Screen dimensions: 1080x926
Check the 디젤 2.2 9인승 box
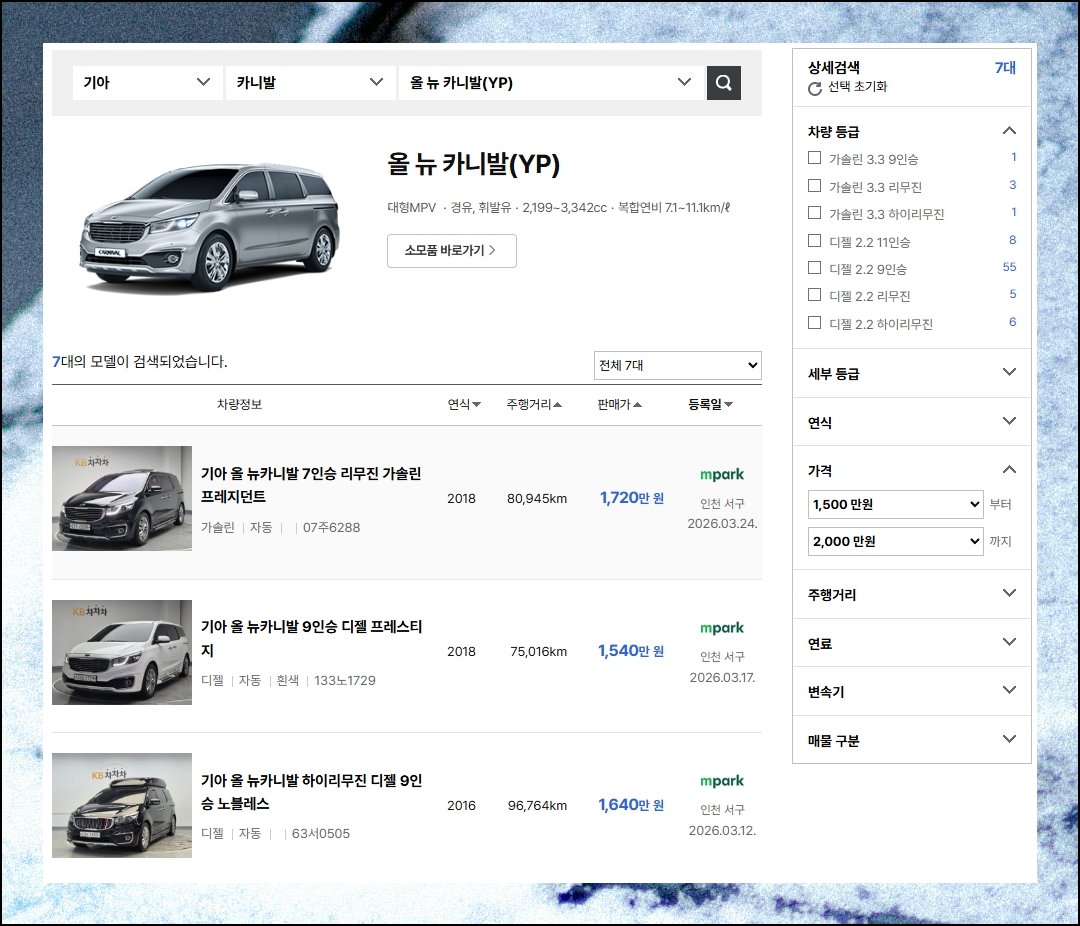[814, 267]
